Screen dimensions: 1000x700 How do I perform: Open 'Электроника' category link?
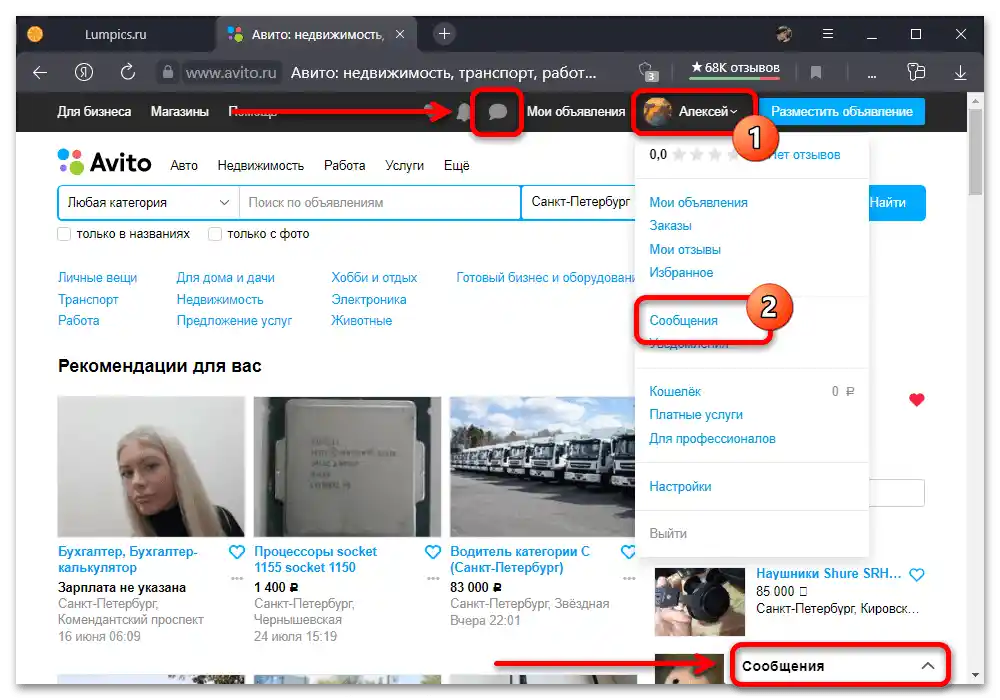coord(369,300)
